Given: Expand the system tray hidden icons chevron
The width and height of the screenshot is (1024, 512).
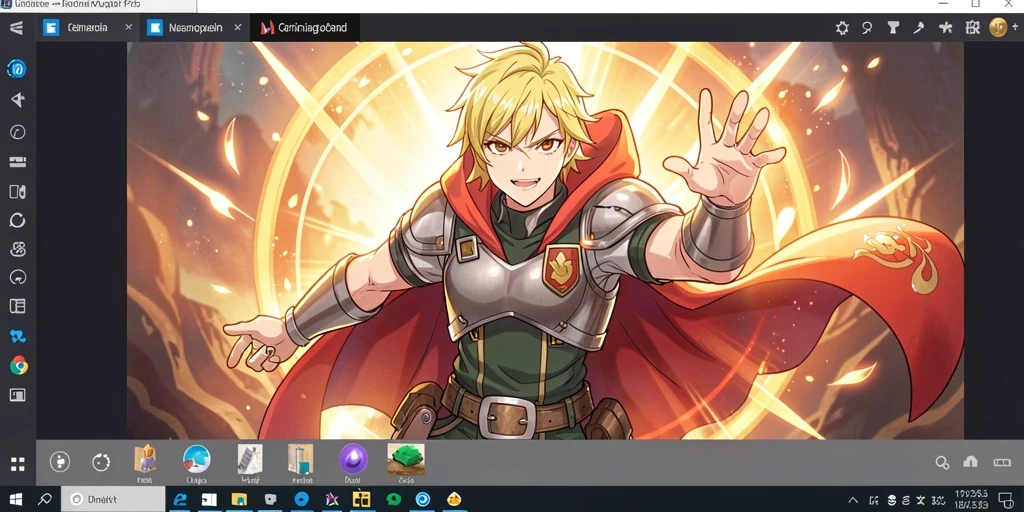Looking at the screenshot, I should pos(853,500).
